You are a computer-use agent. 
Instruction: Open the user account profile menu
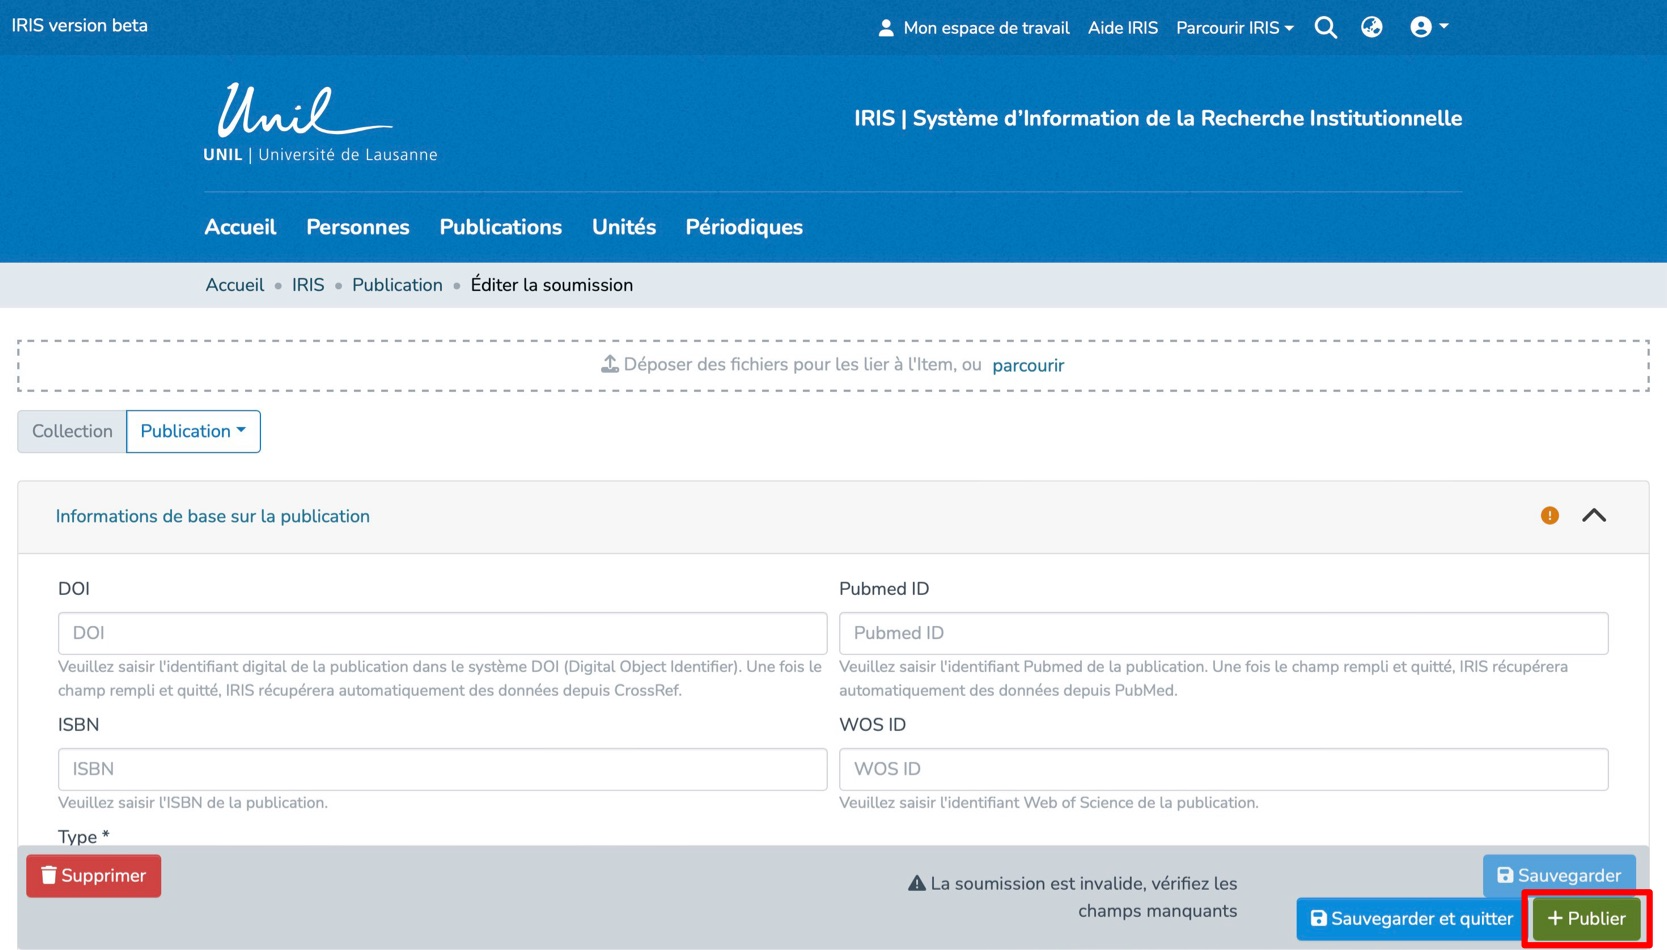(x=1428, y=28)
